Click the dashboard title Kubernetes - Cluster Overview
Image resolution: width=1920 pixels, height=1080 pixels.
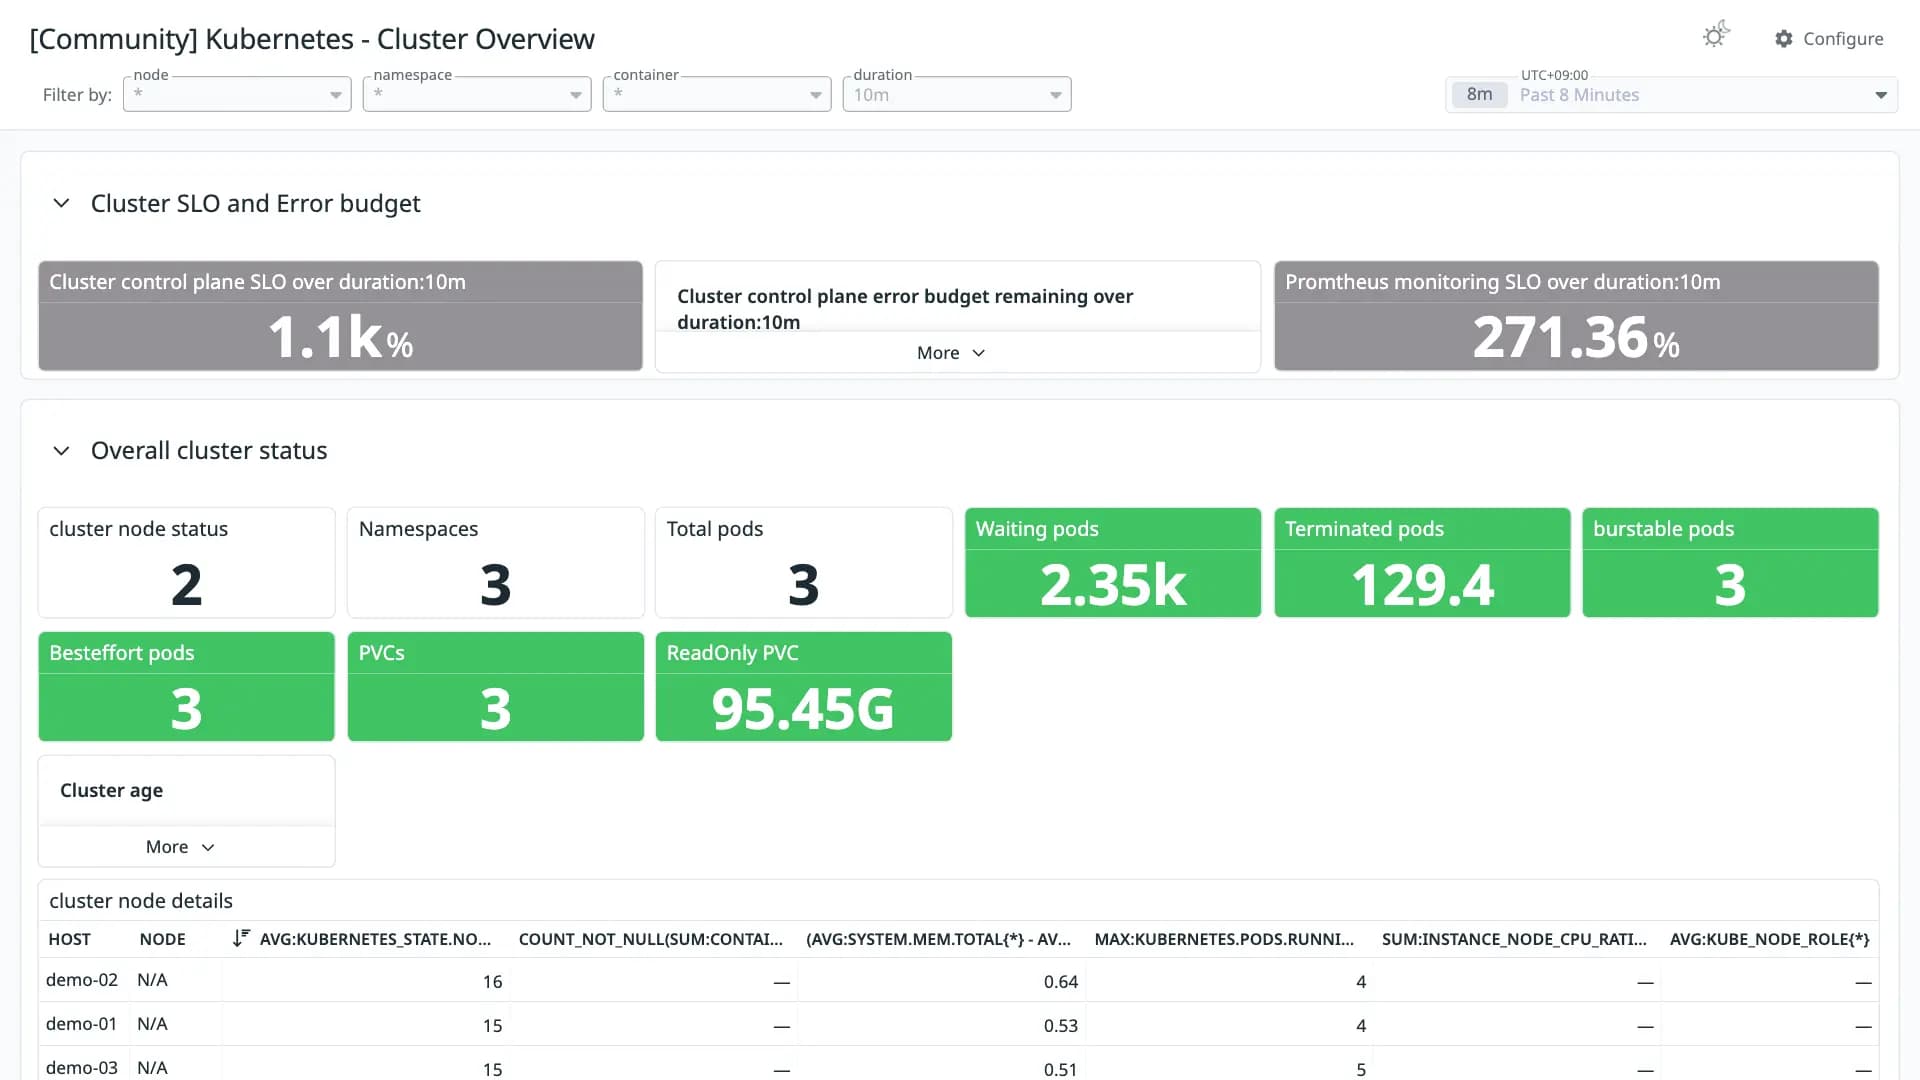(312, 39)
